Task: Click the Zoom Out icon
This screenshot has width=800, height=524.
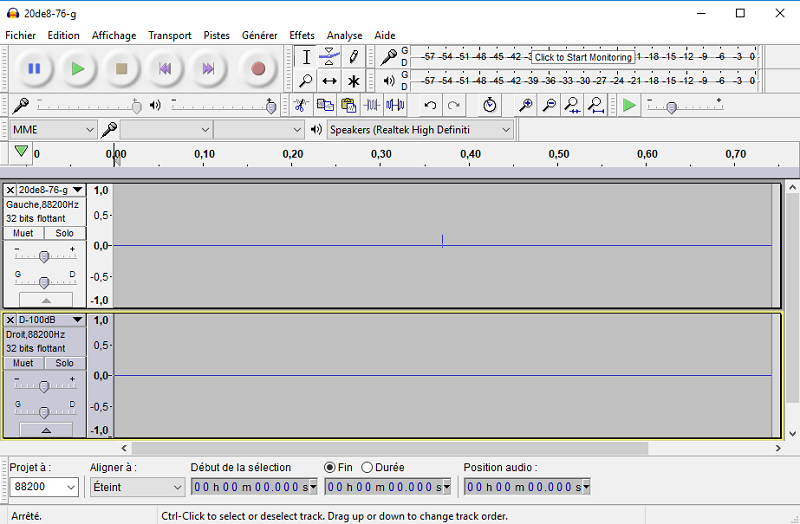Action: tap(549, 106)
